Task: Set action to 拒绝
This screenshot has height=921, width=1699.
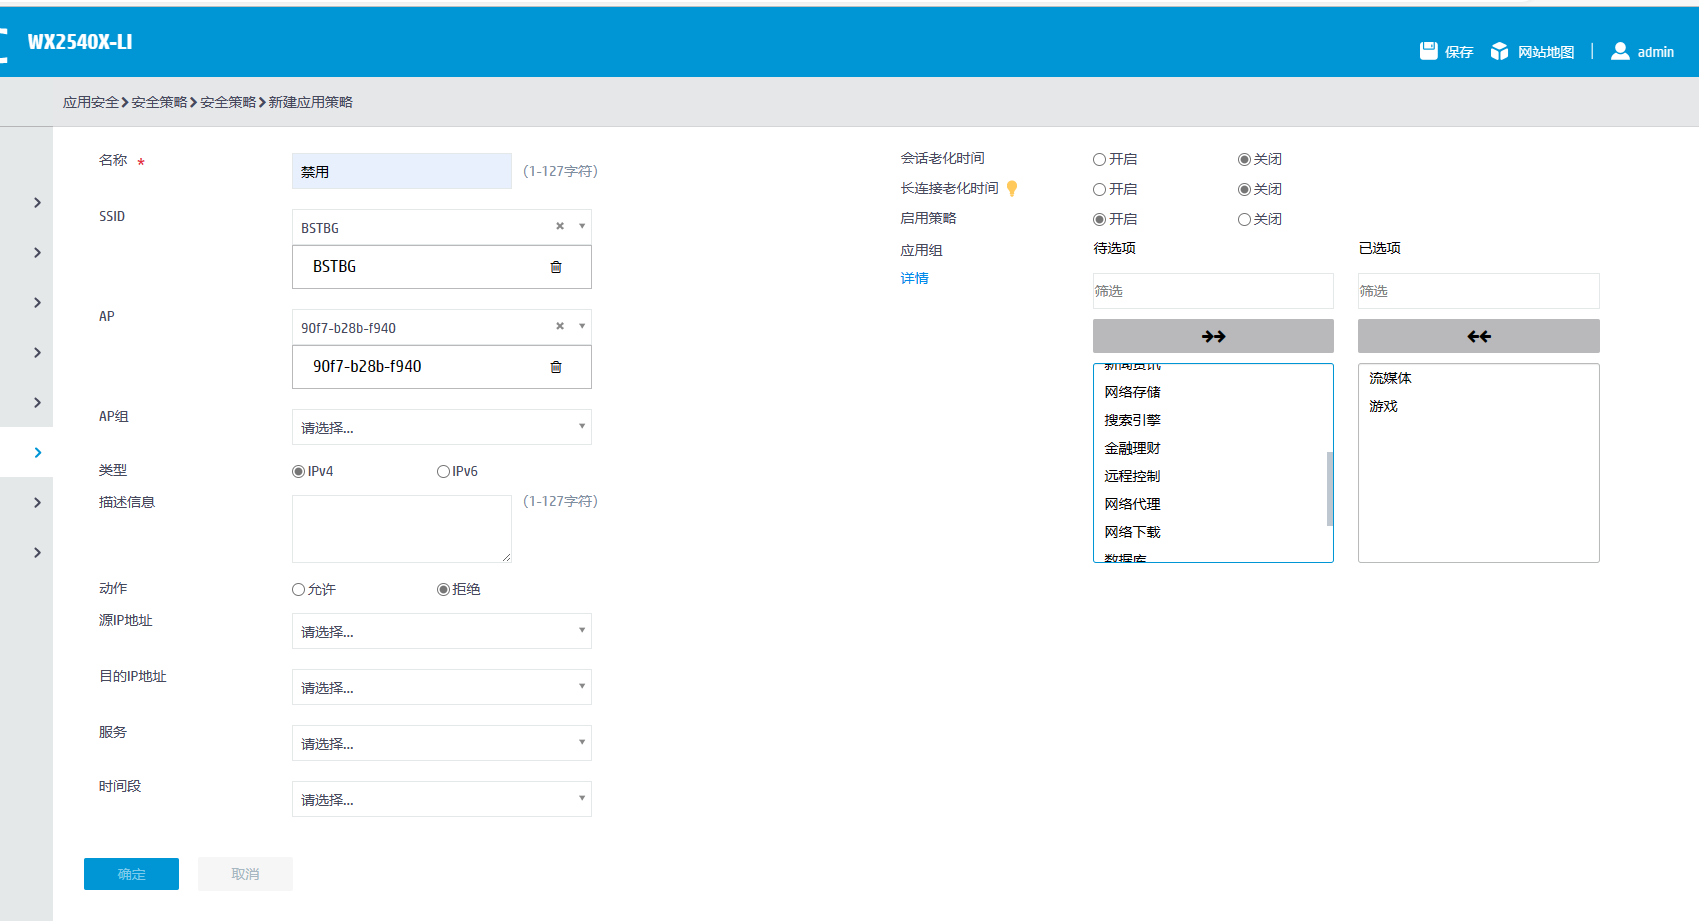Action: [443, 590]
